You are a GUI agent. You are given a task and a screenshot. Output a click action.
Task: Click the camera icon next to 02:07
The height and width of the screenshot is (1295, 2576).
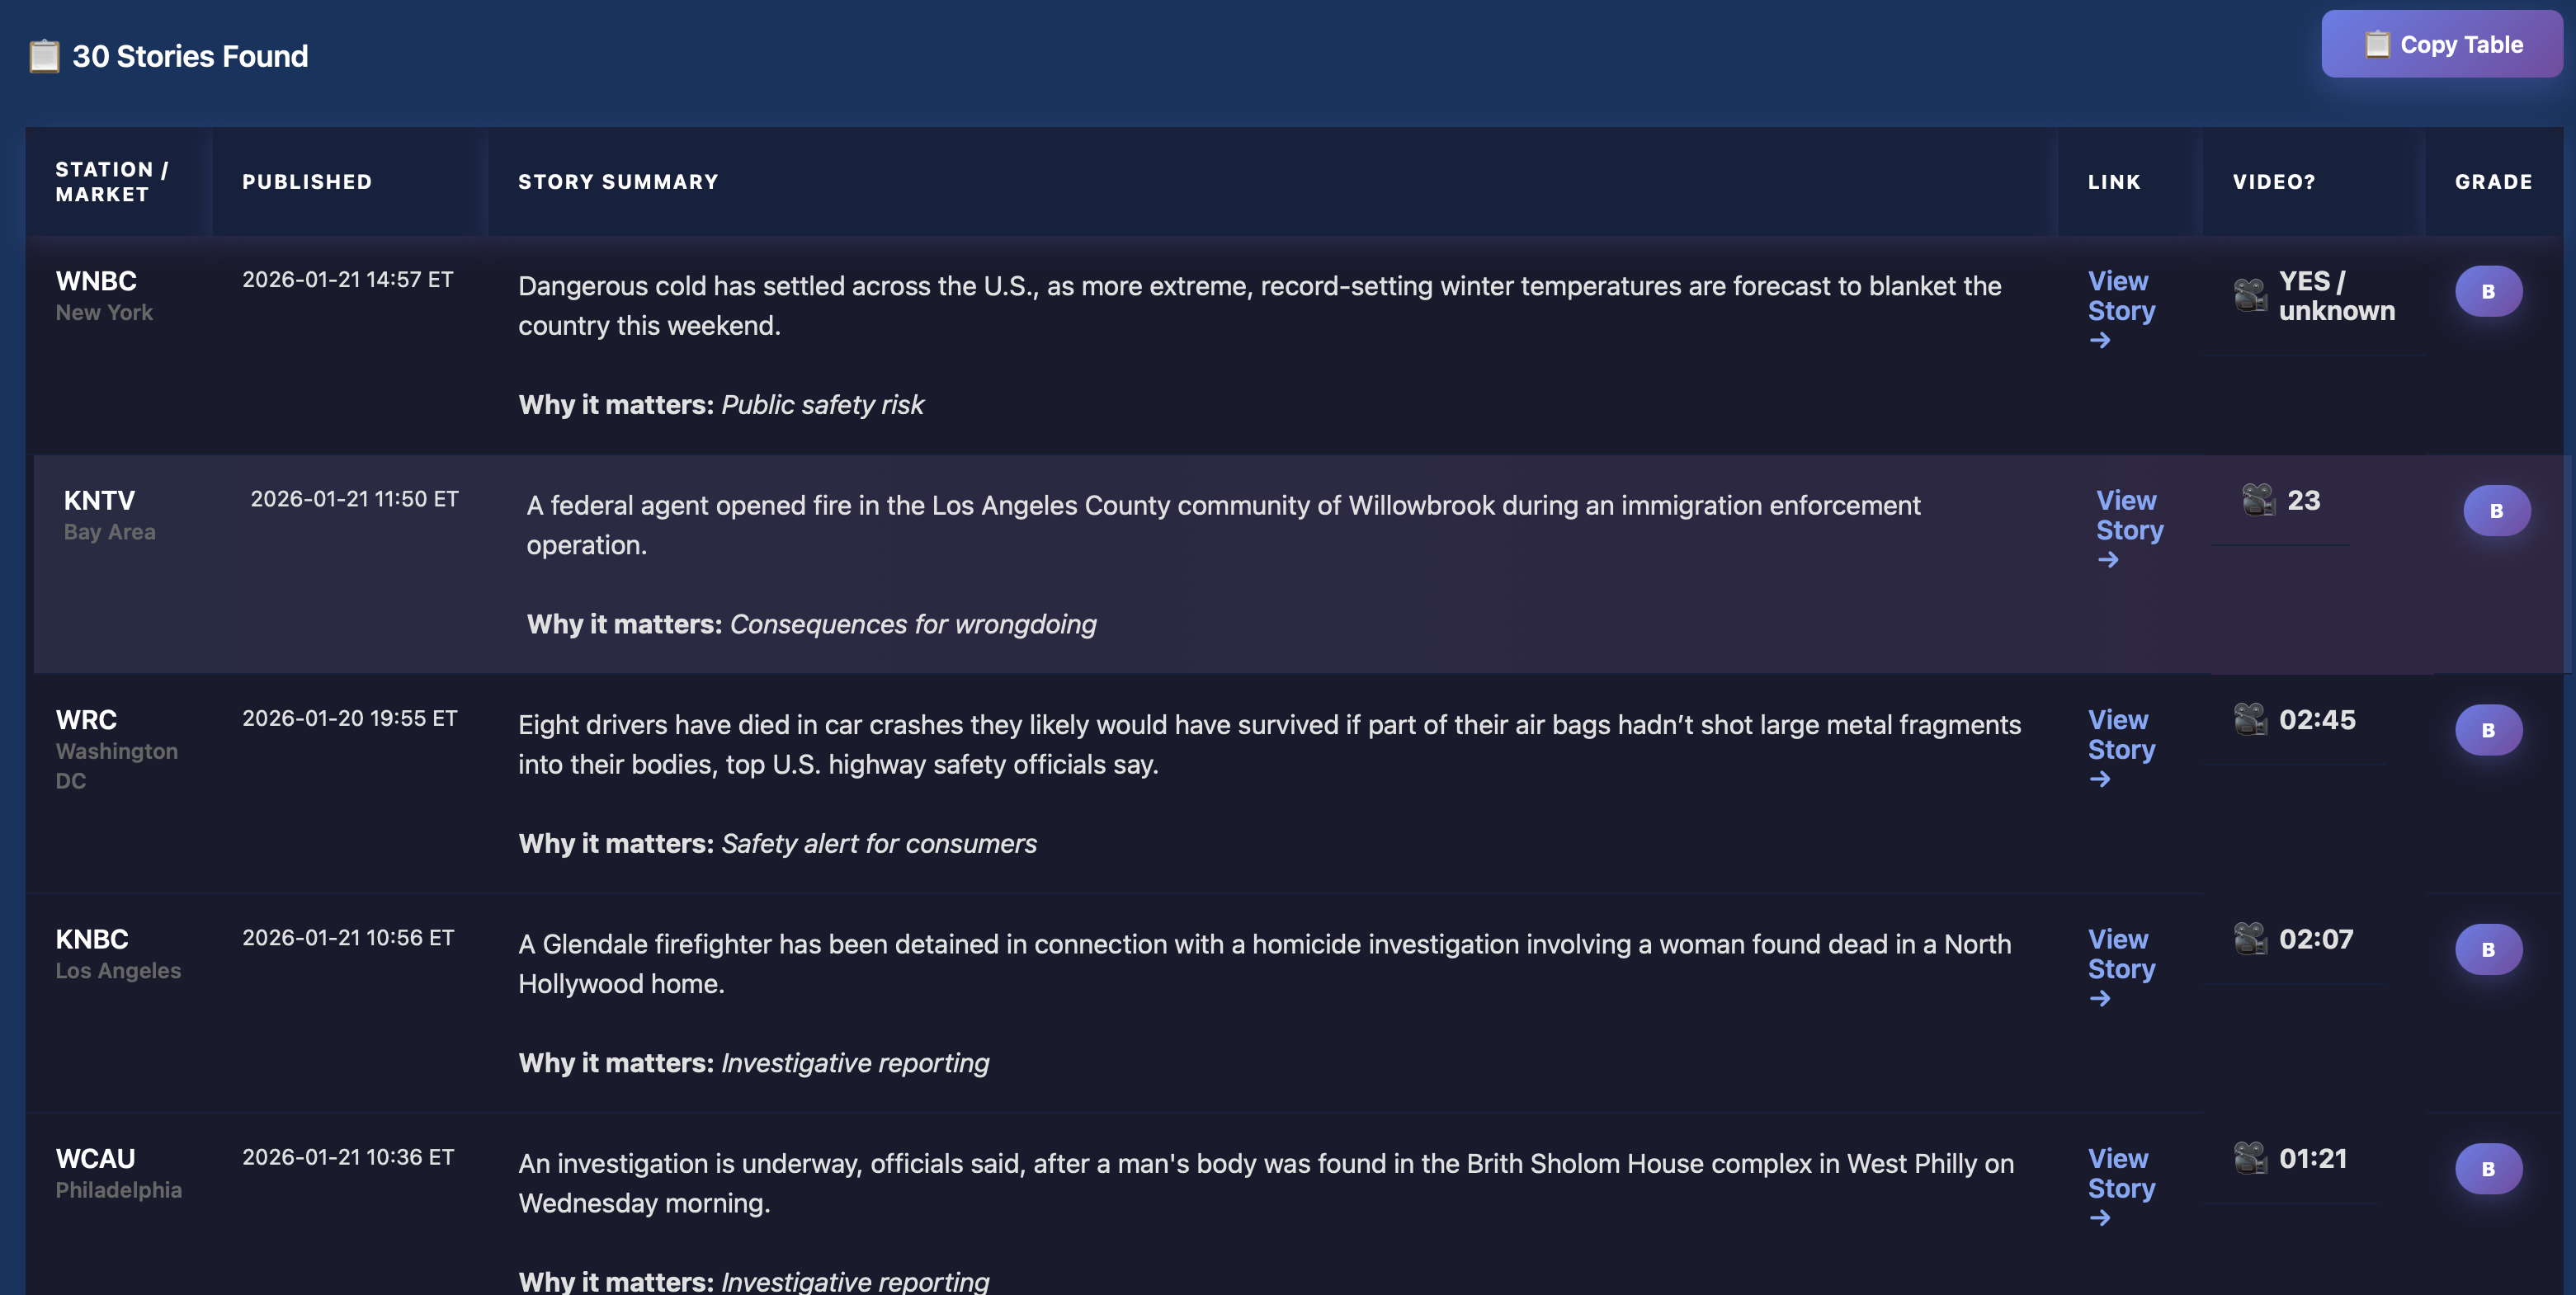(2250, 938)
